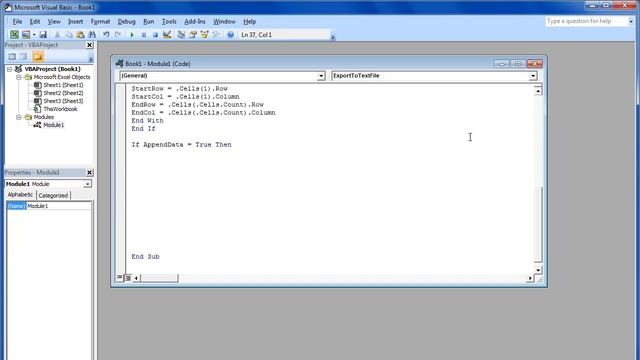Click the Break pause icon

[x=144, y=35]
